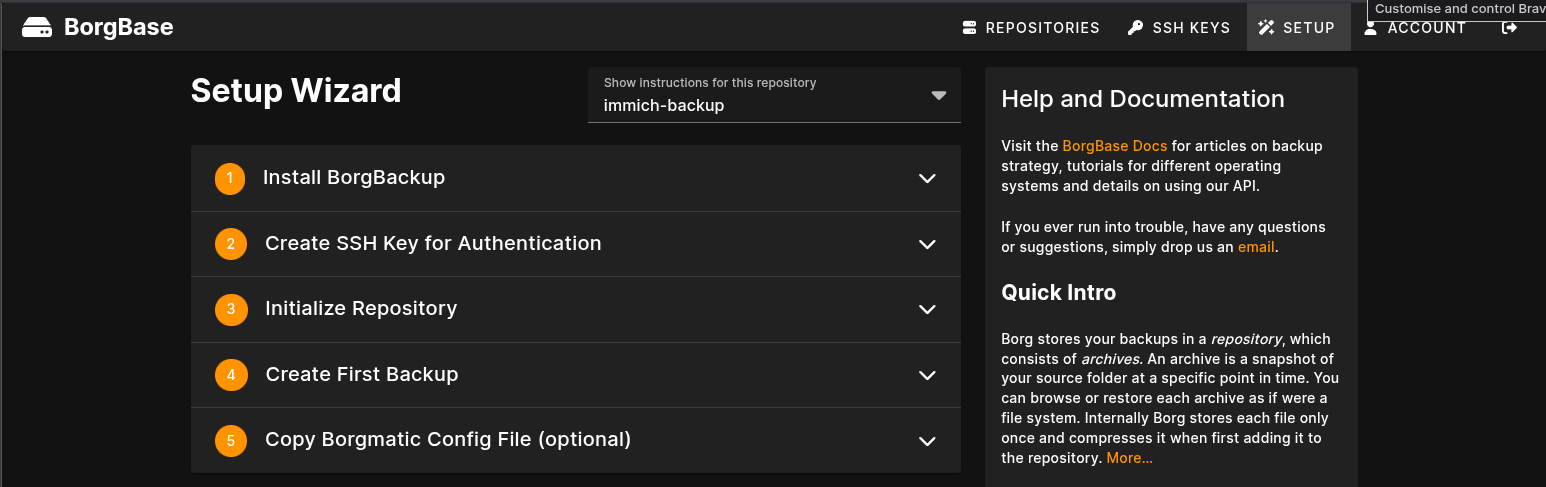
Task: Go to the SSH Keys page
Action: [x=1179, y=28]
